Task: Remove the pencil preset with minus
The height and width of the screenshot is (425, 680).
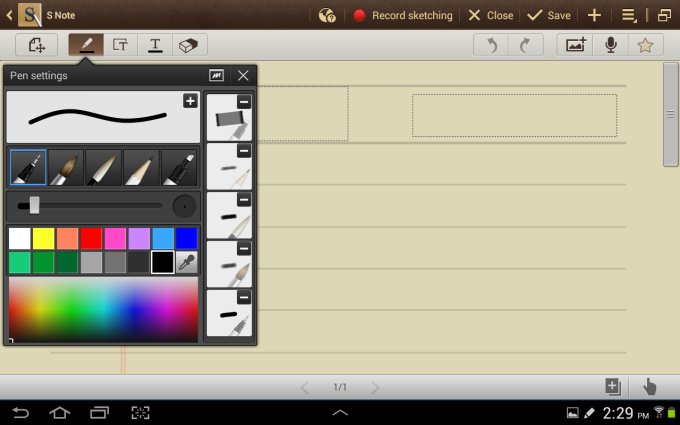Action: [244, 151]
